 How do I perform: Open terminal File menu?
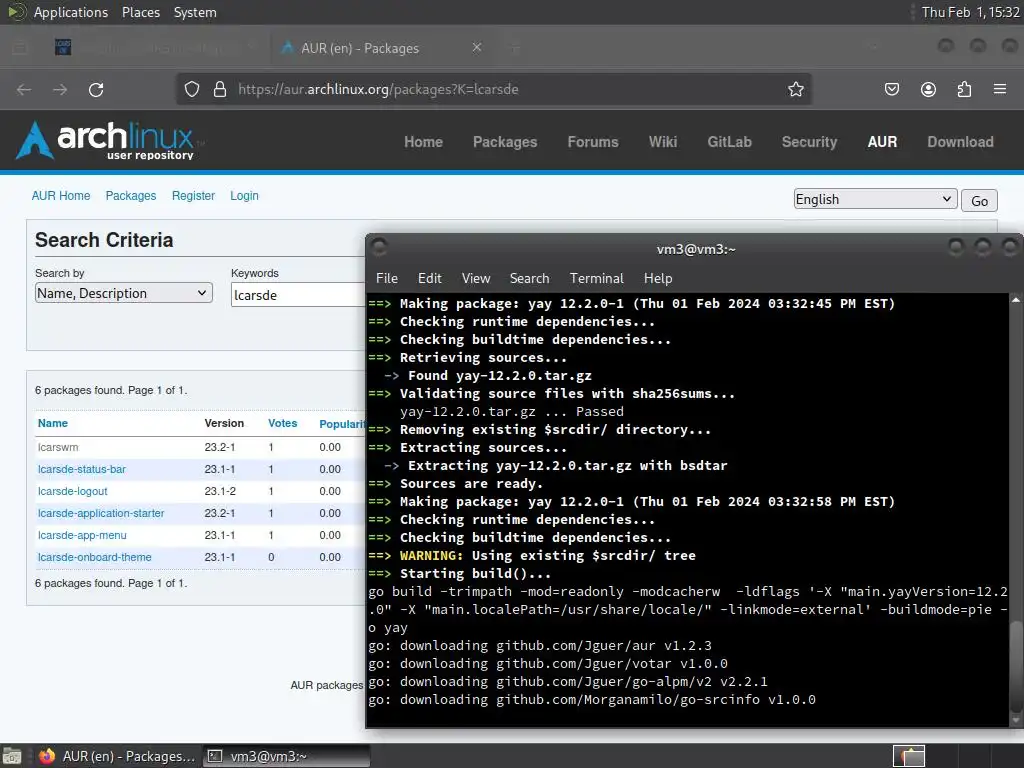(387, 278)
